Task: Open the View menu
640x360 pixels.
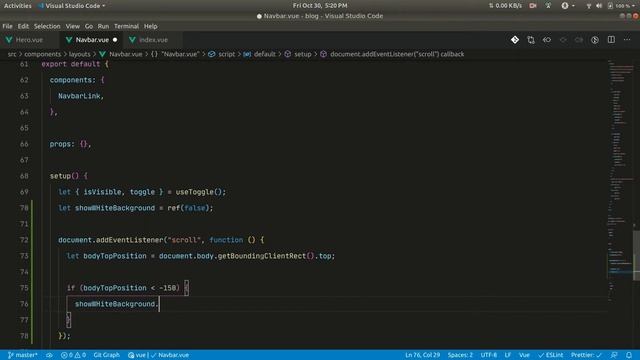Action: pos(73,26)
